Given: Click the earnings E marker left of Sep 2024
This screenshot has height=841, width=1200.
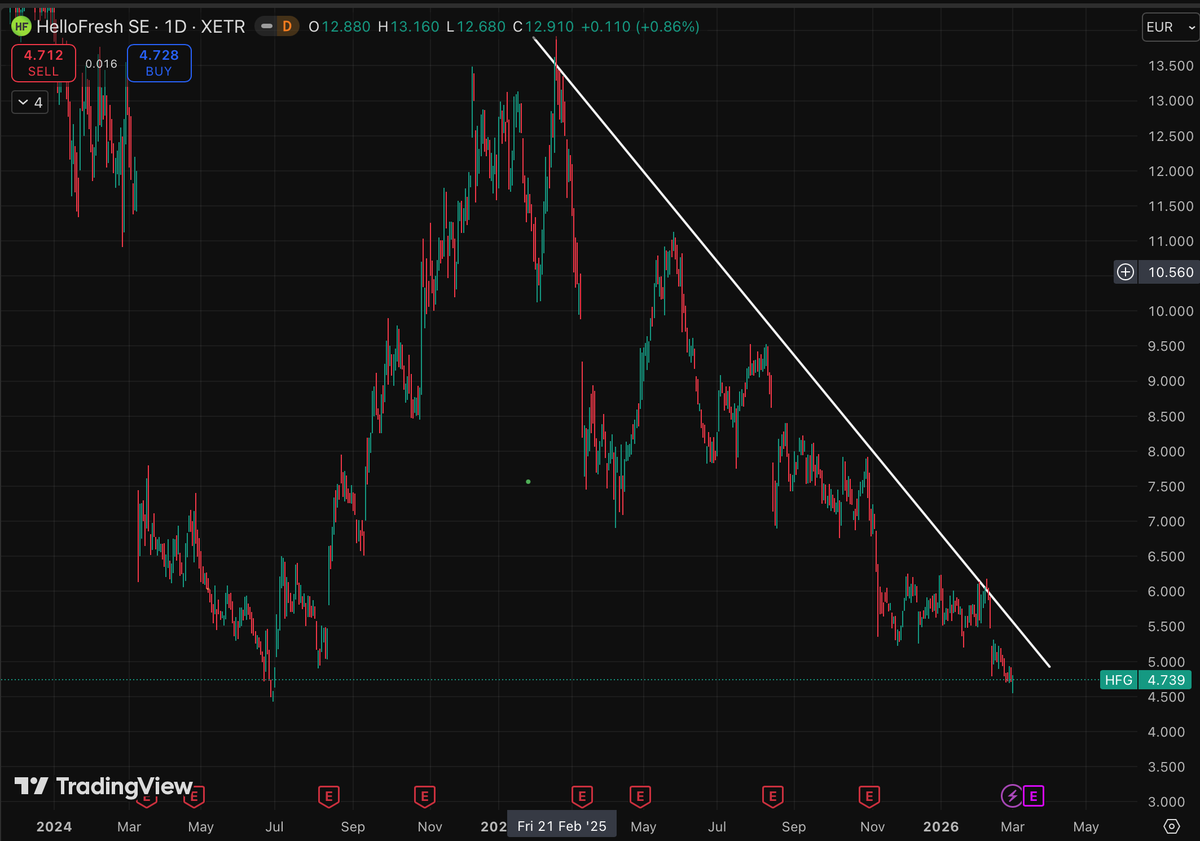Looking at the screenshot, I should [327, 796].
